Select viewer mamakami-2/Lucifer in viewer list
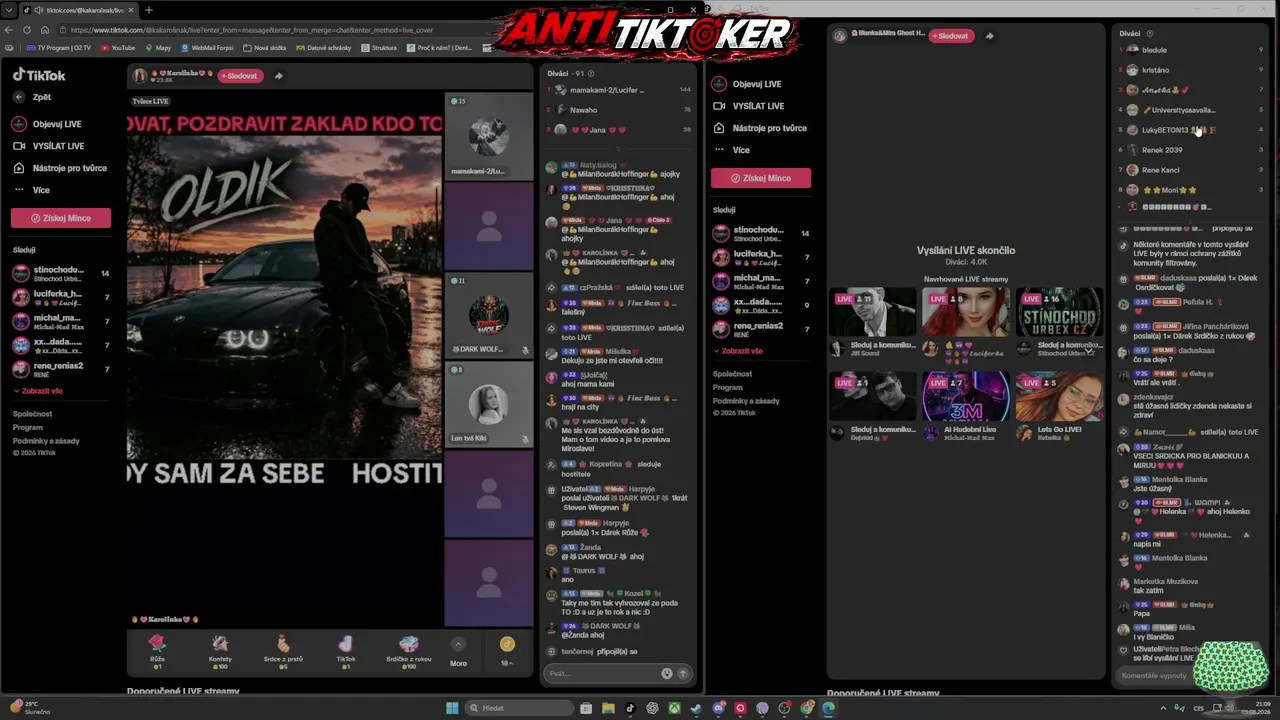 [620, 90]
